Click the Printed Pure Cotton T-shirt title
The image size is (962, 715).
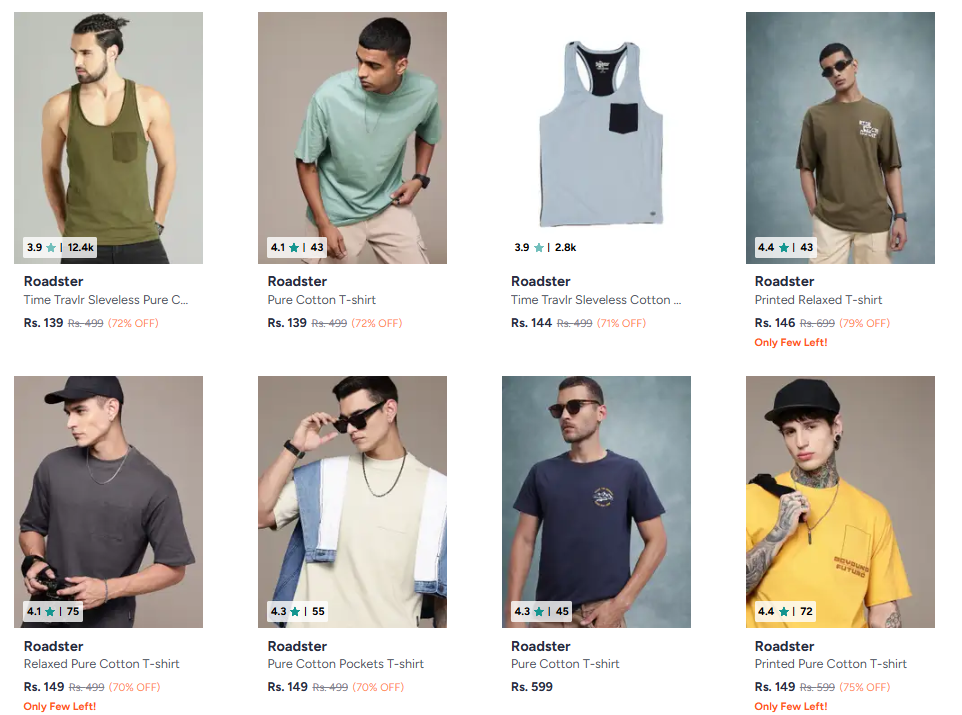click(x=830, y=664)
